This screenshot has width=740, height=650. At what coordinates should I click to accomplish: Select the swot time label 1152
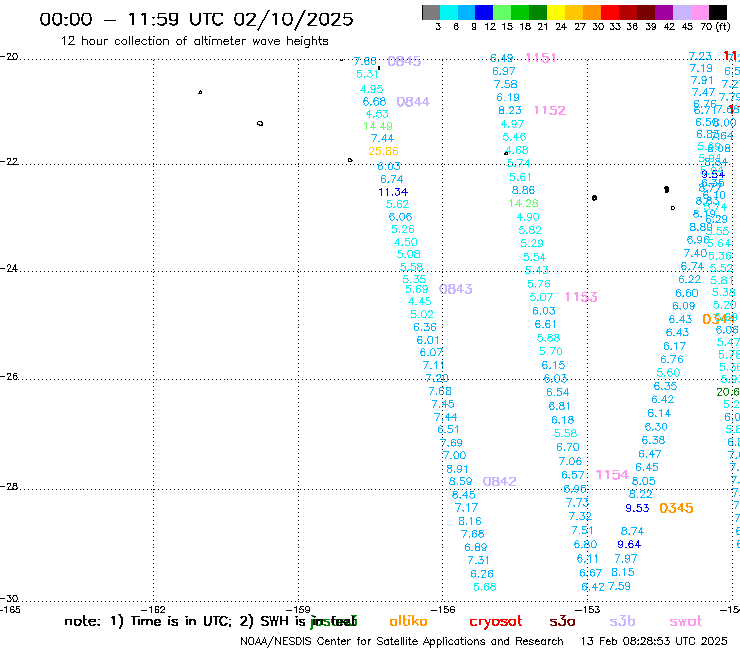coord(550,110)
